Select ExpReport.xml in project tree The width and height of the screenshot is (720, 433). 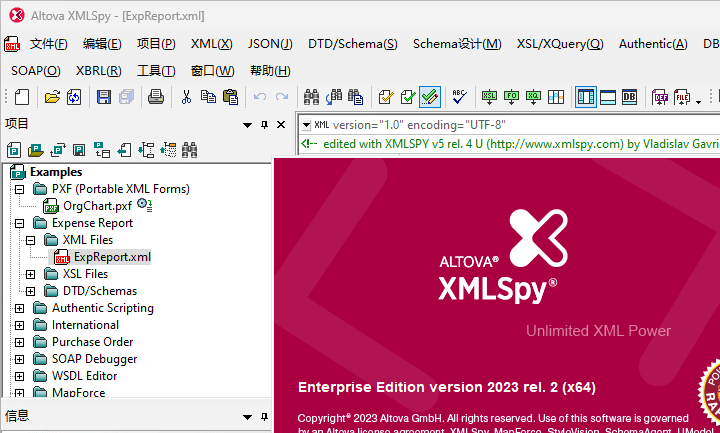coord(112,257)
